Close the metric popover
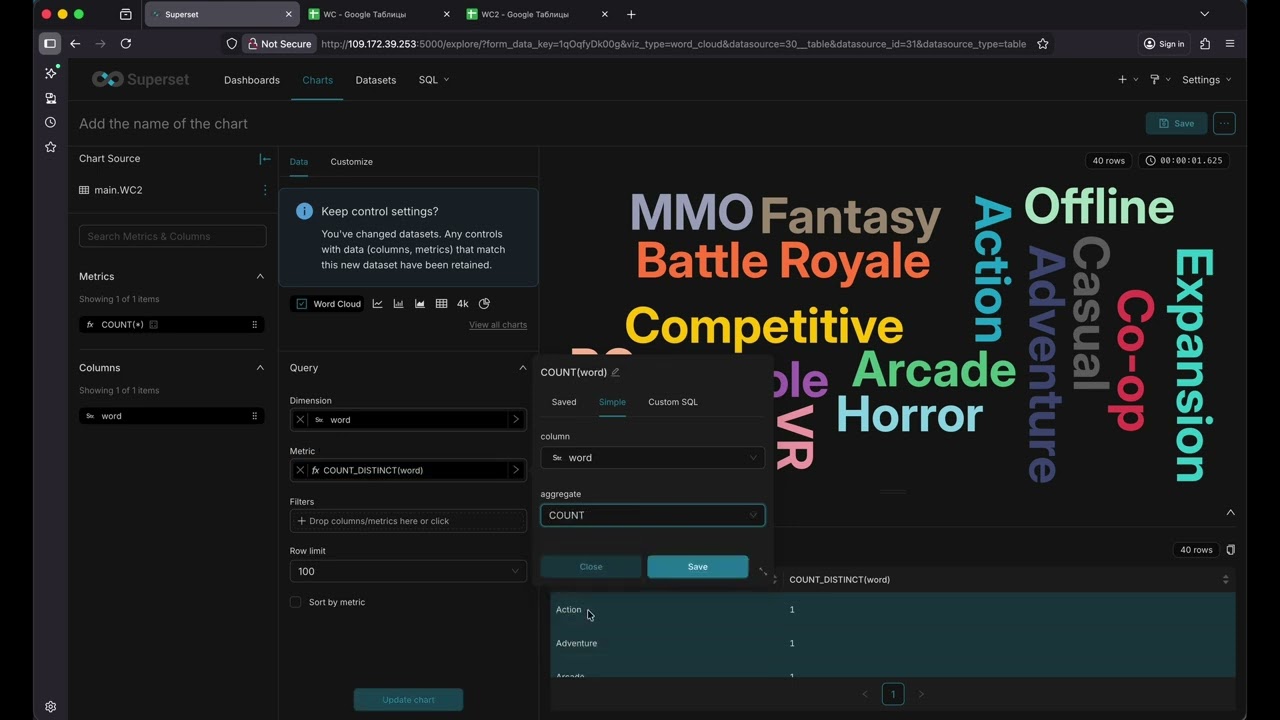The width and height of the screenshot is (1280, 720). pos(591,567)
